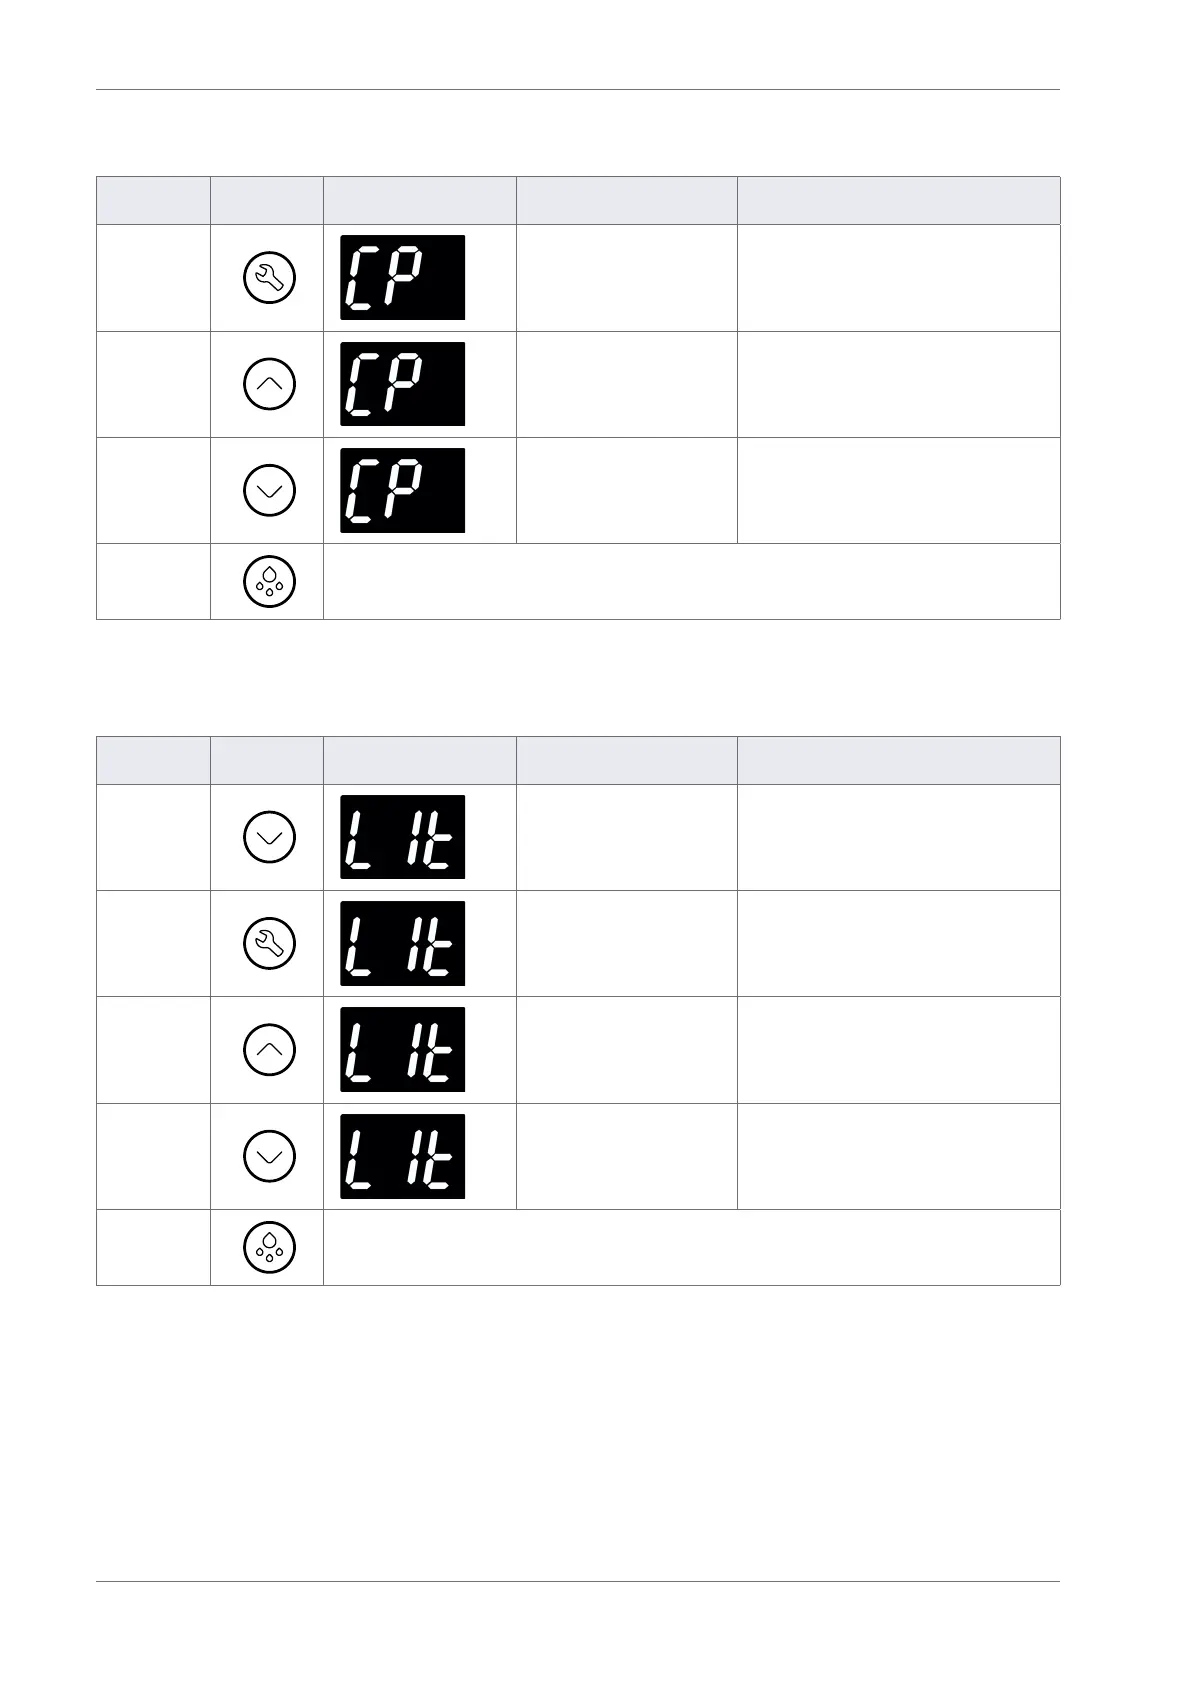Select the CP display beside the down chevron

pyautogui.click(x=402, y=490)
